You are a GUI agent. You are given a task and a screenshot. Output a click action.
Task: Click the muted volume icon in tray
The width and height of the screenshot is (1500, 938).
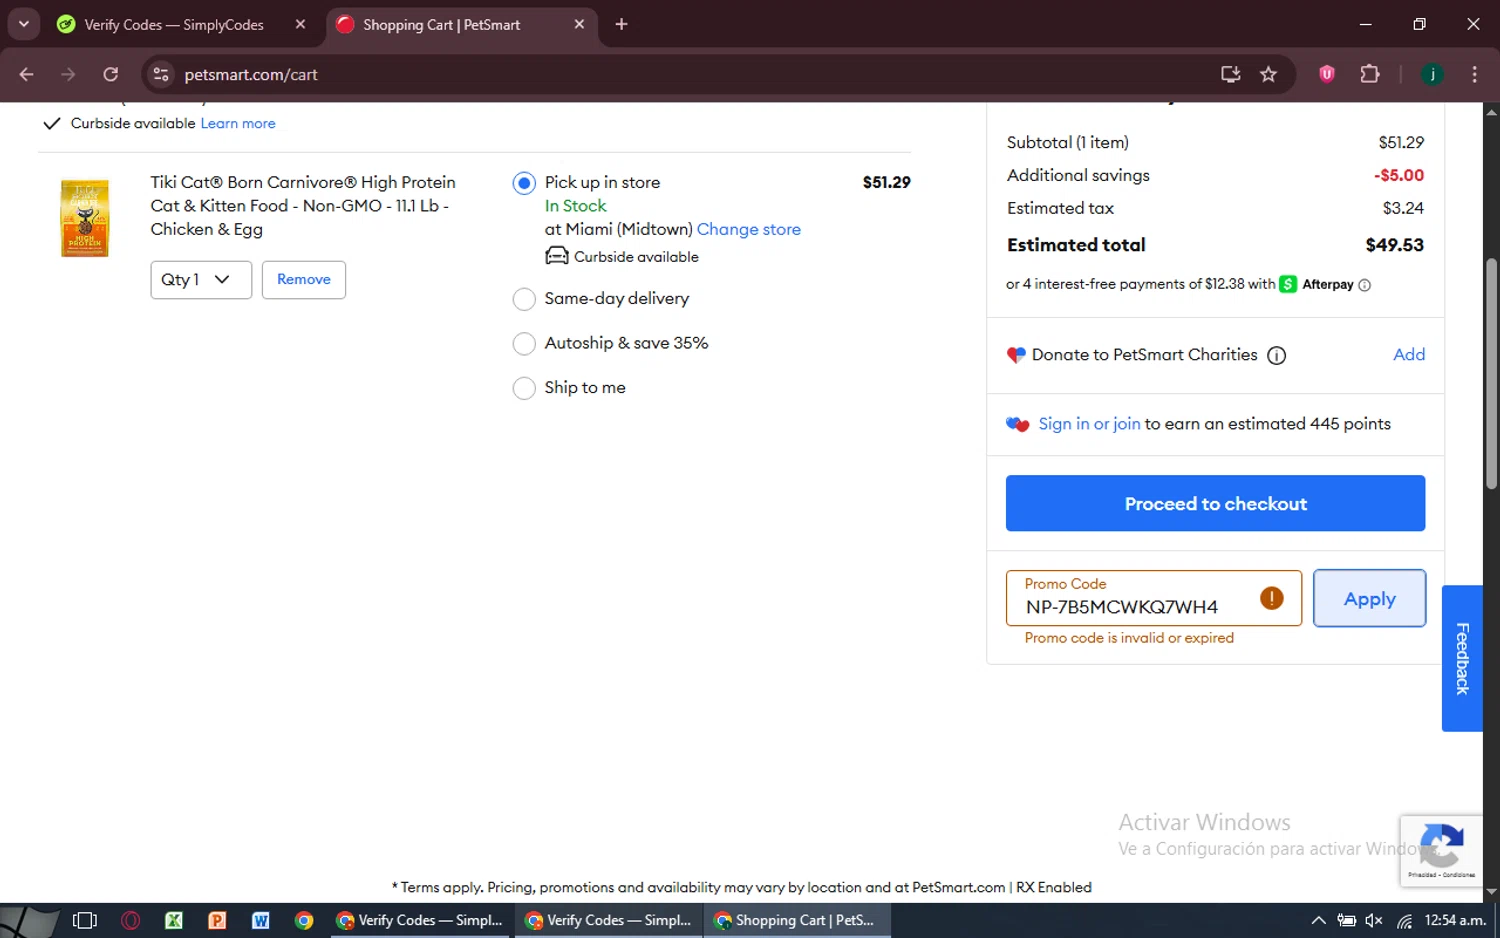pyautogui.click(x=1375, y=920)
